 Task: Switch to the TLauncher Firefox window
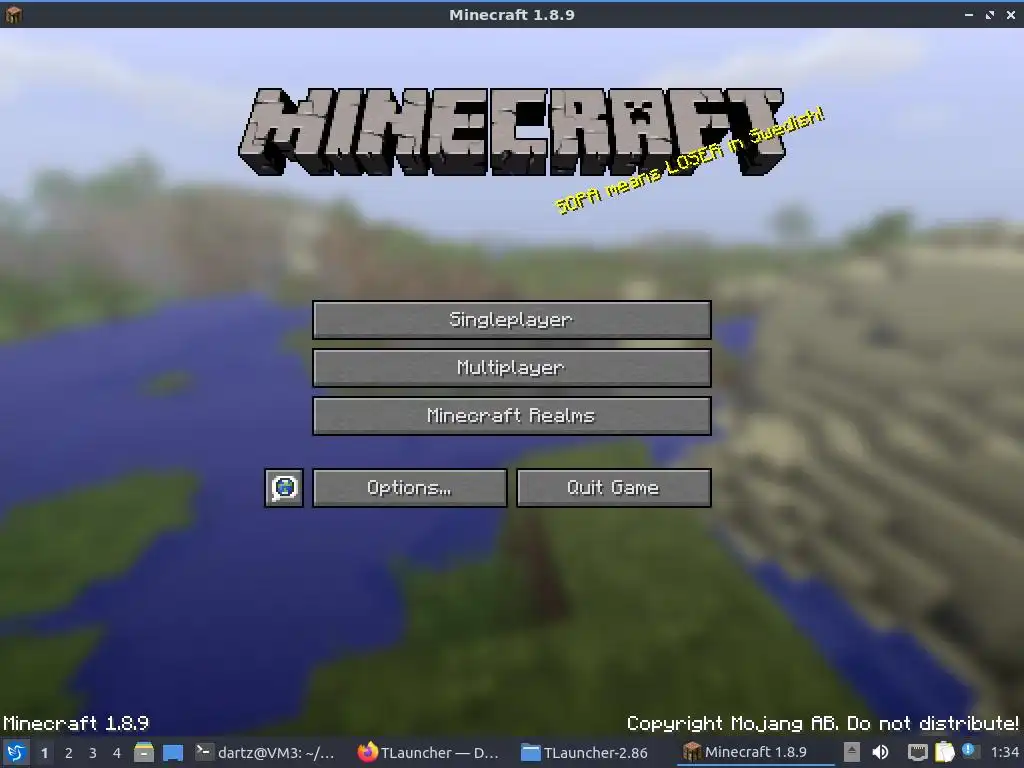pos(430,752)
